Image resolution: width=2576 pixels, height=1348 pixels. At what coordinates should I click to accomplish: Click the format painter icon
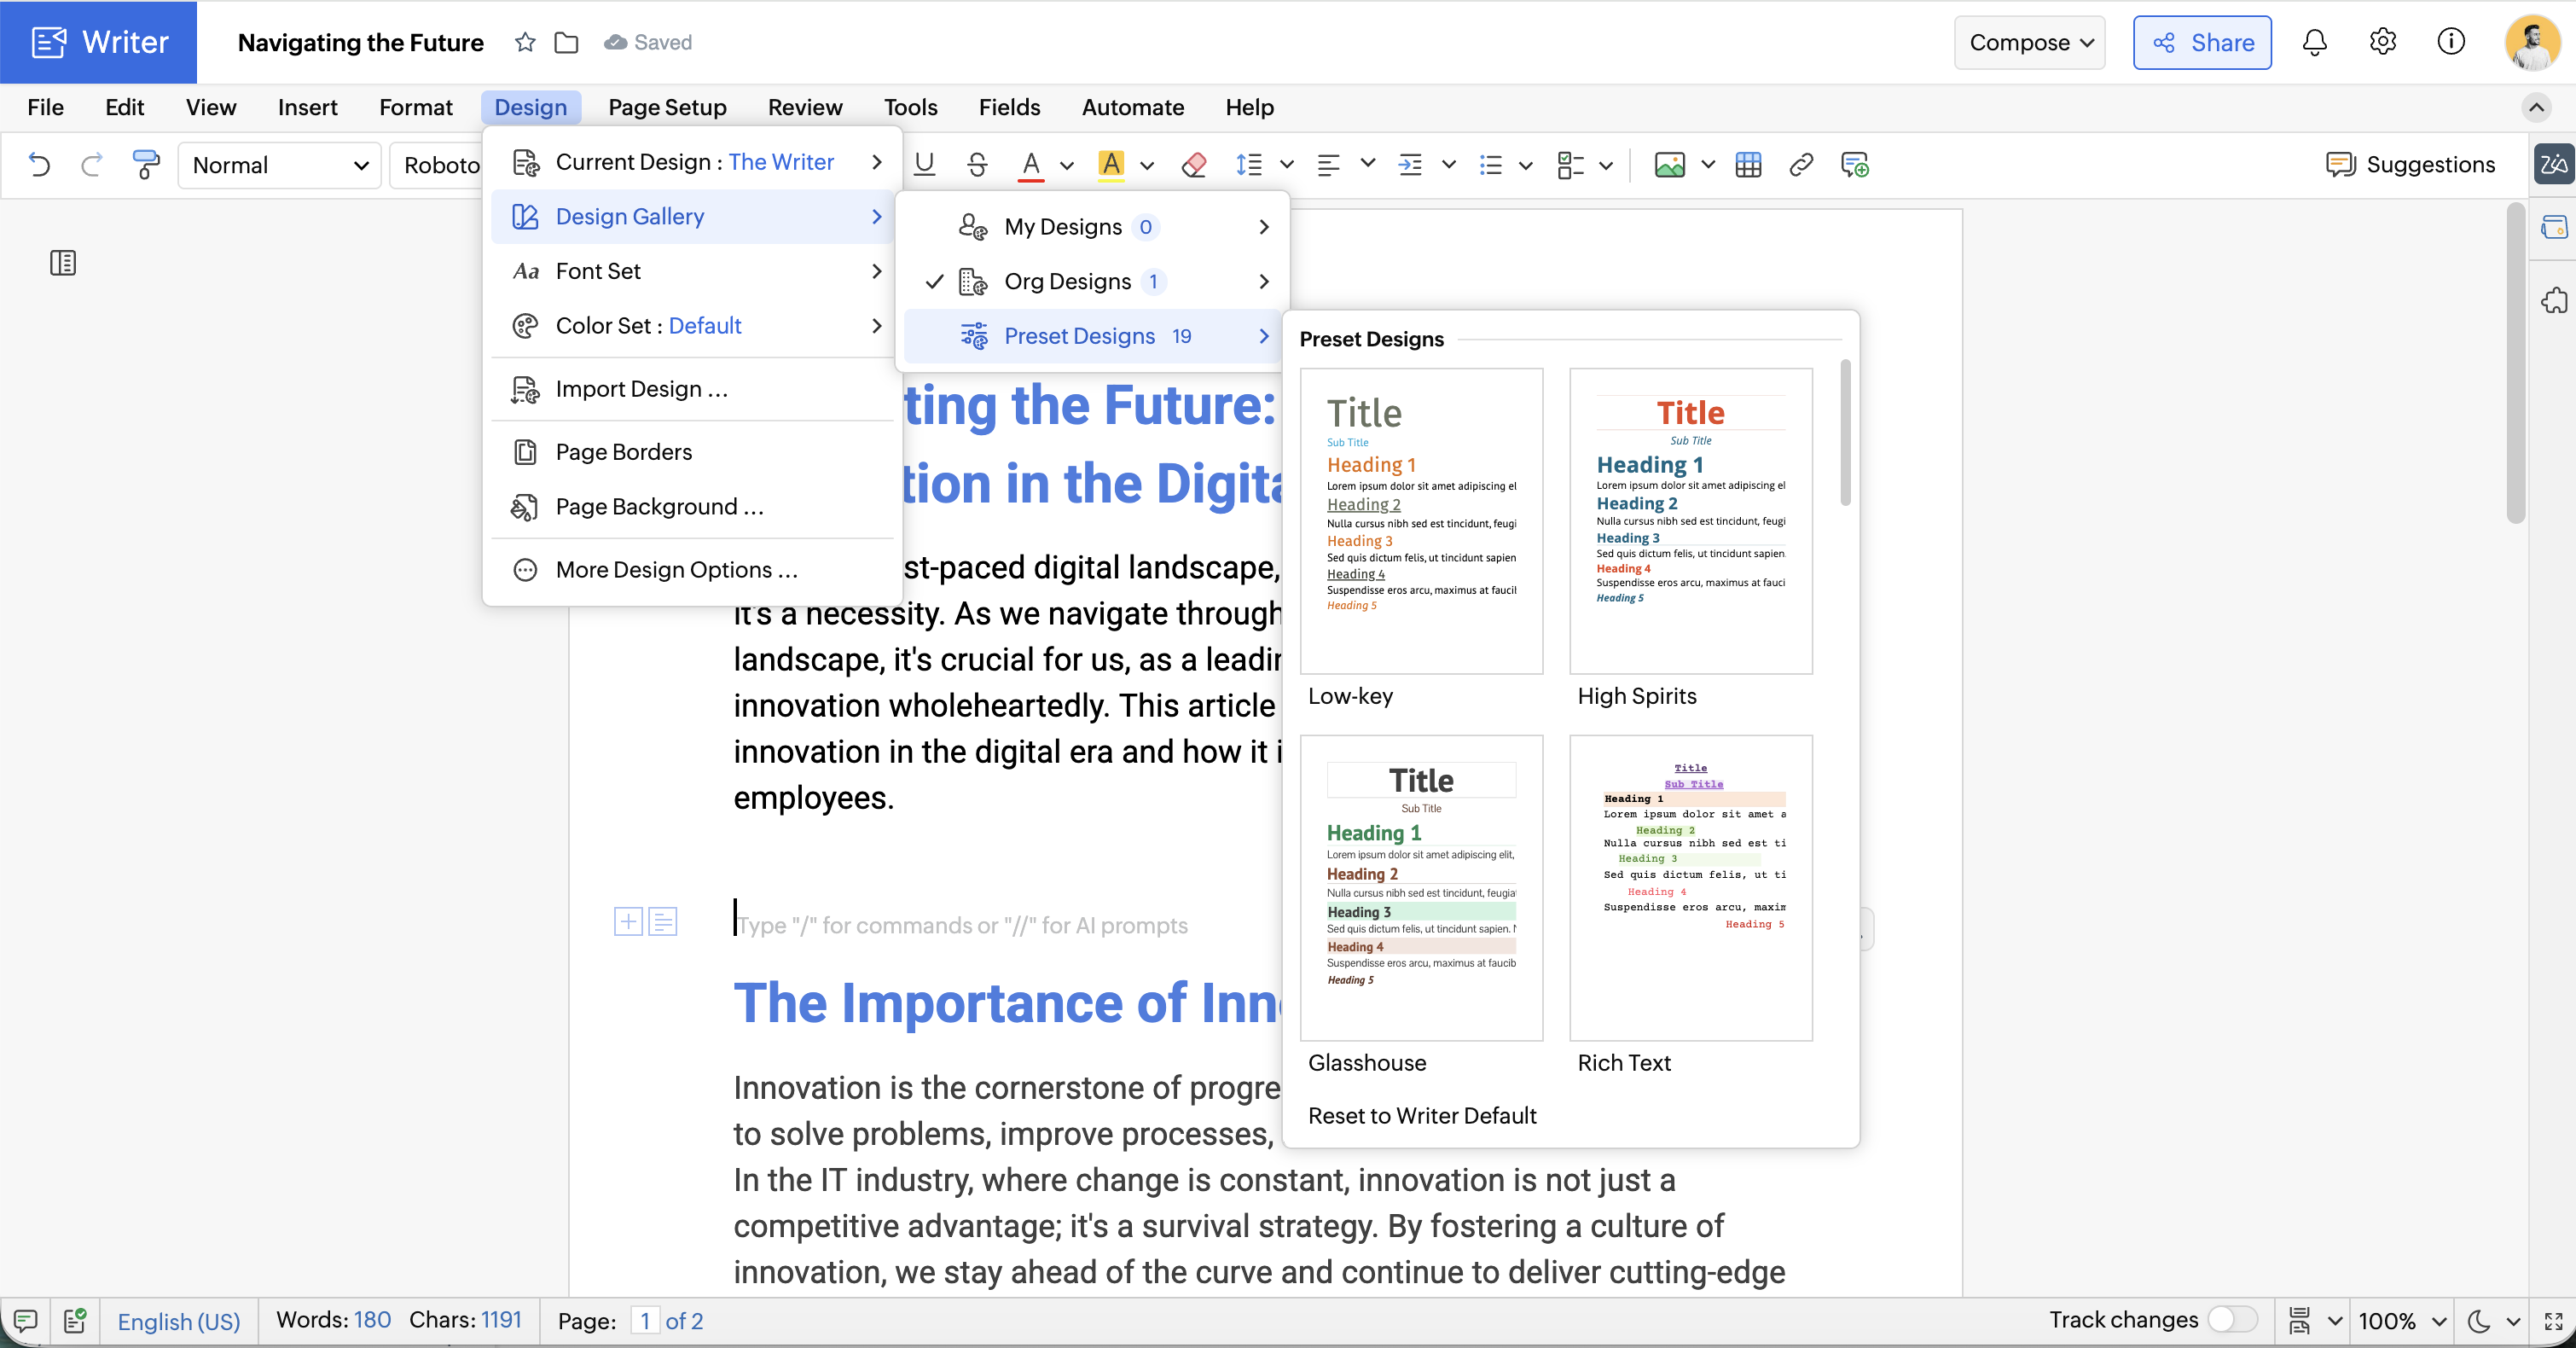[x=146, y=164]
